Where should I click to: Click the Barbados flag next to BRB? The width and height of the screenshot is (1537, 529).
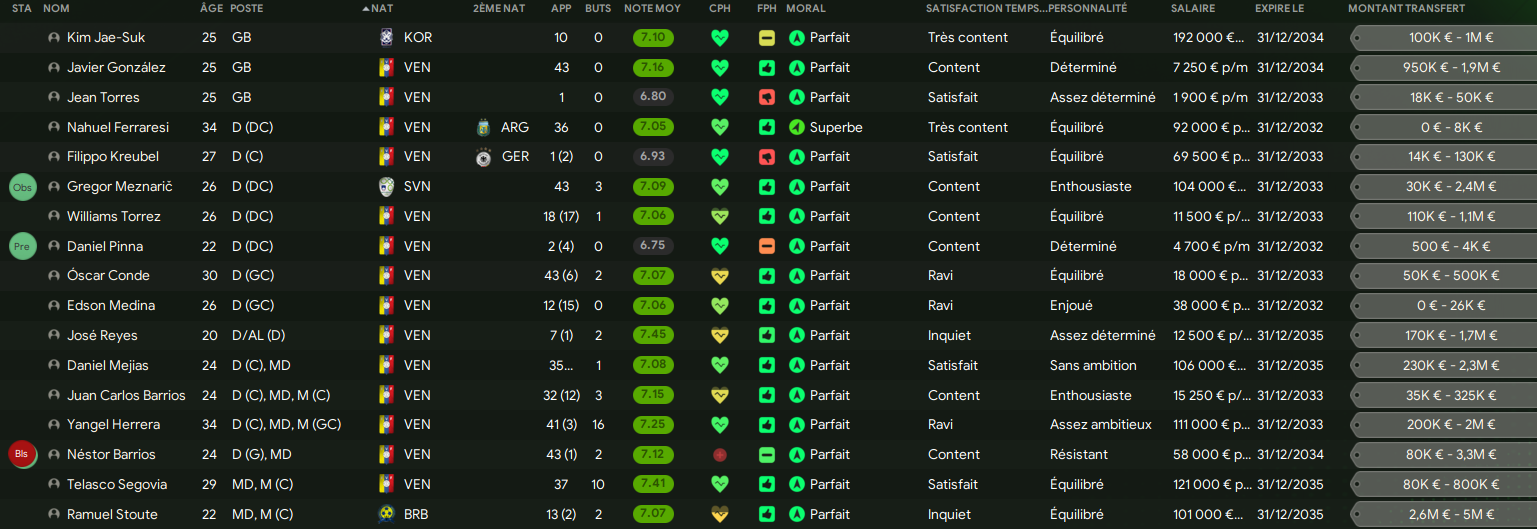386,514
